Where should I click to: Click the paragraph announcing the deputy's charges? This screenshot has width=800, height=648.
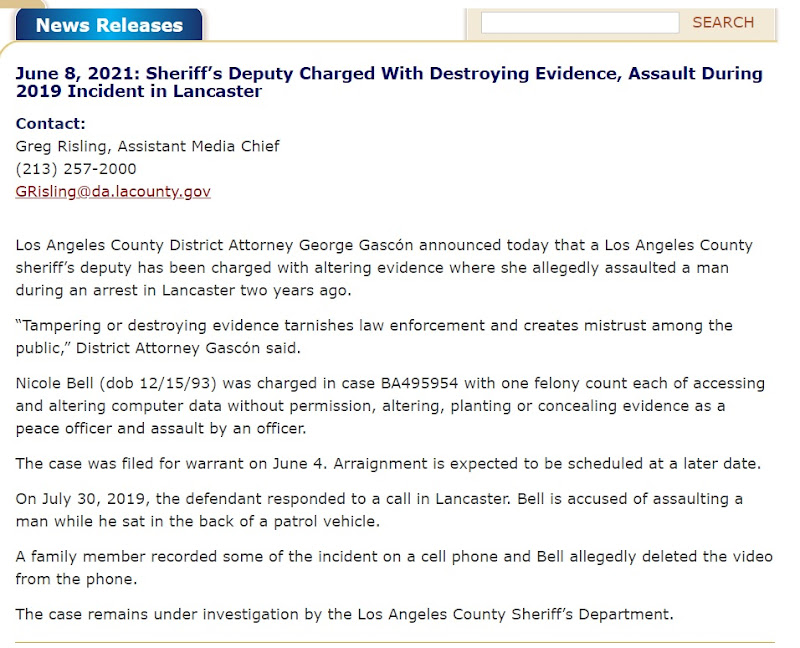384,268
